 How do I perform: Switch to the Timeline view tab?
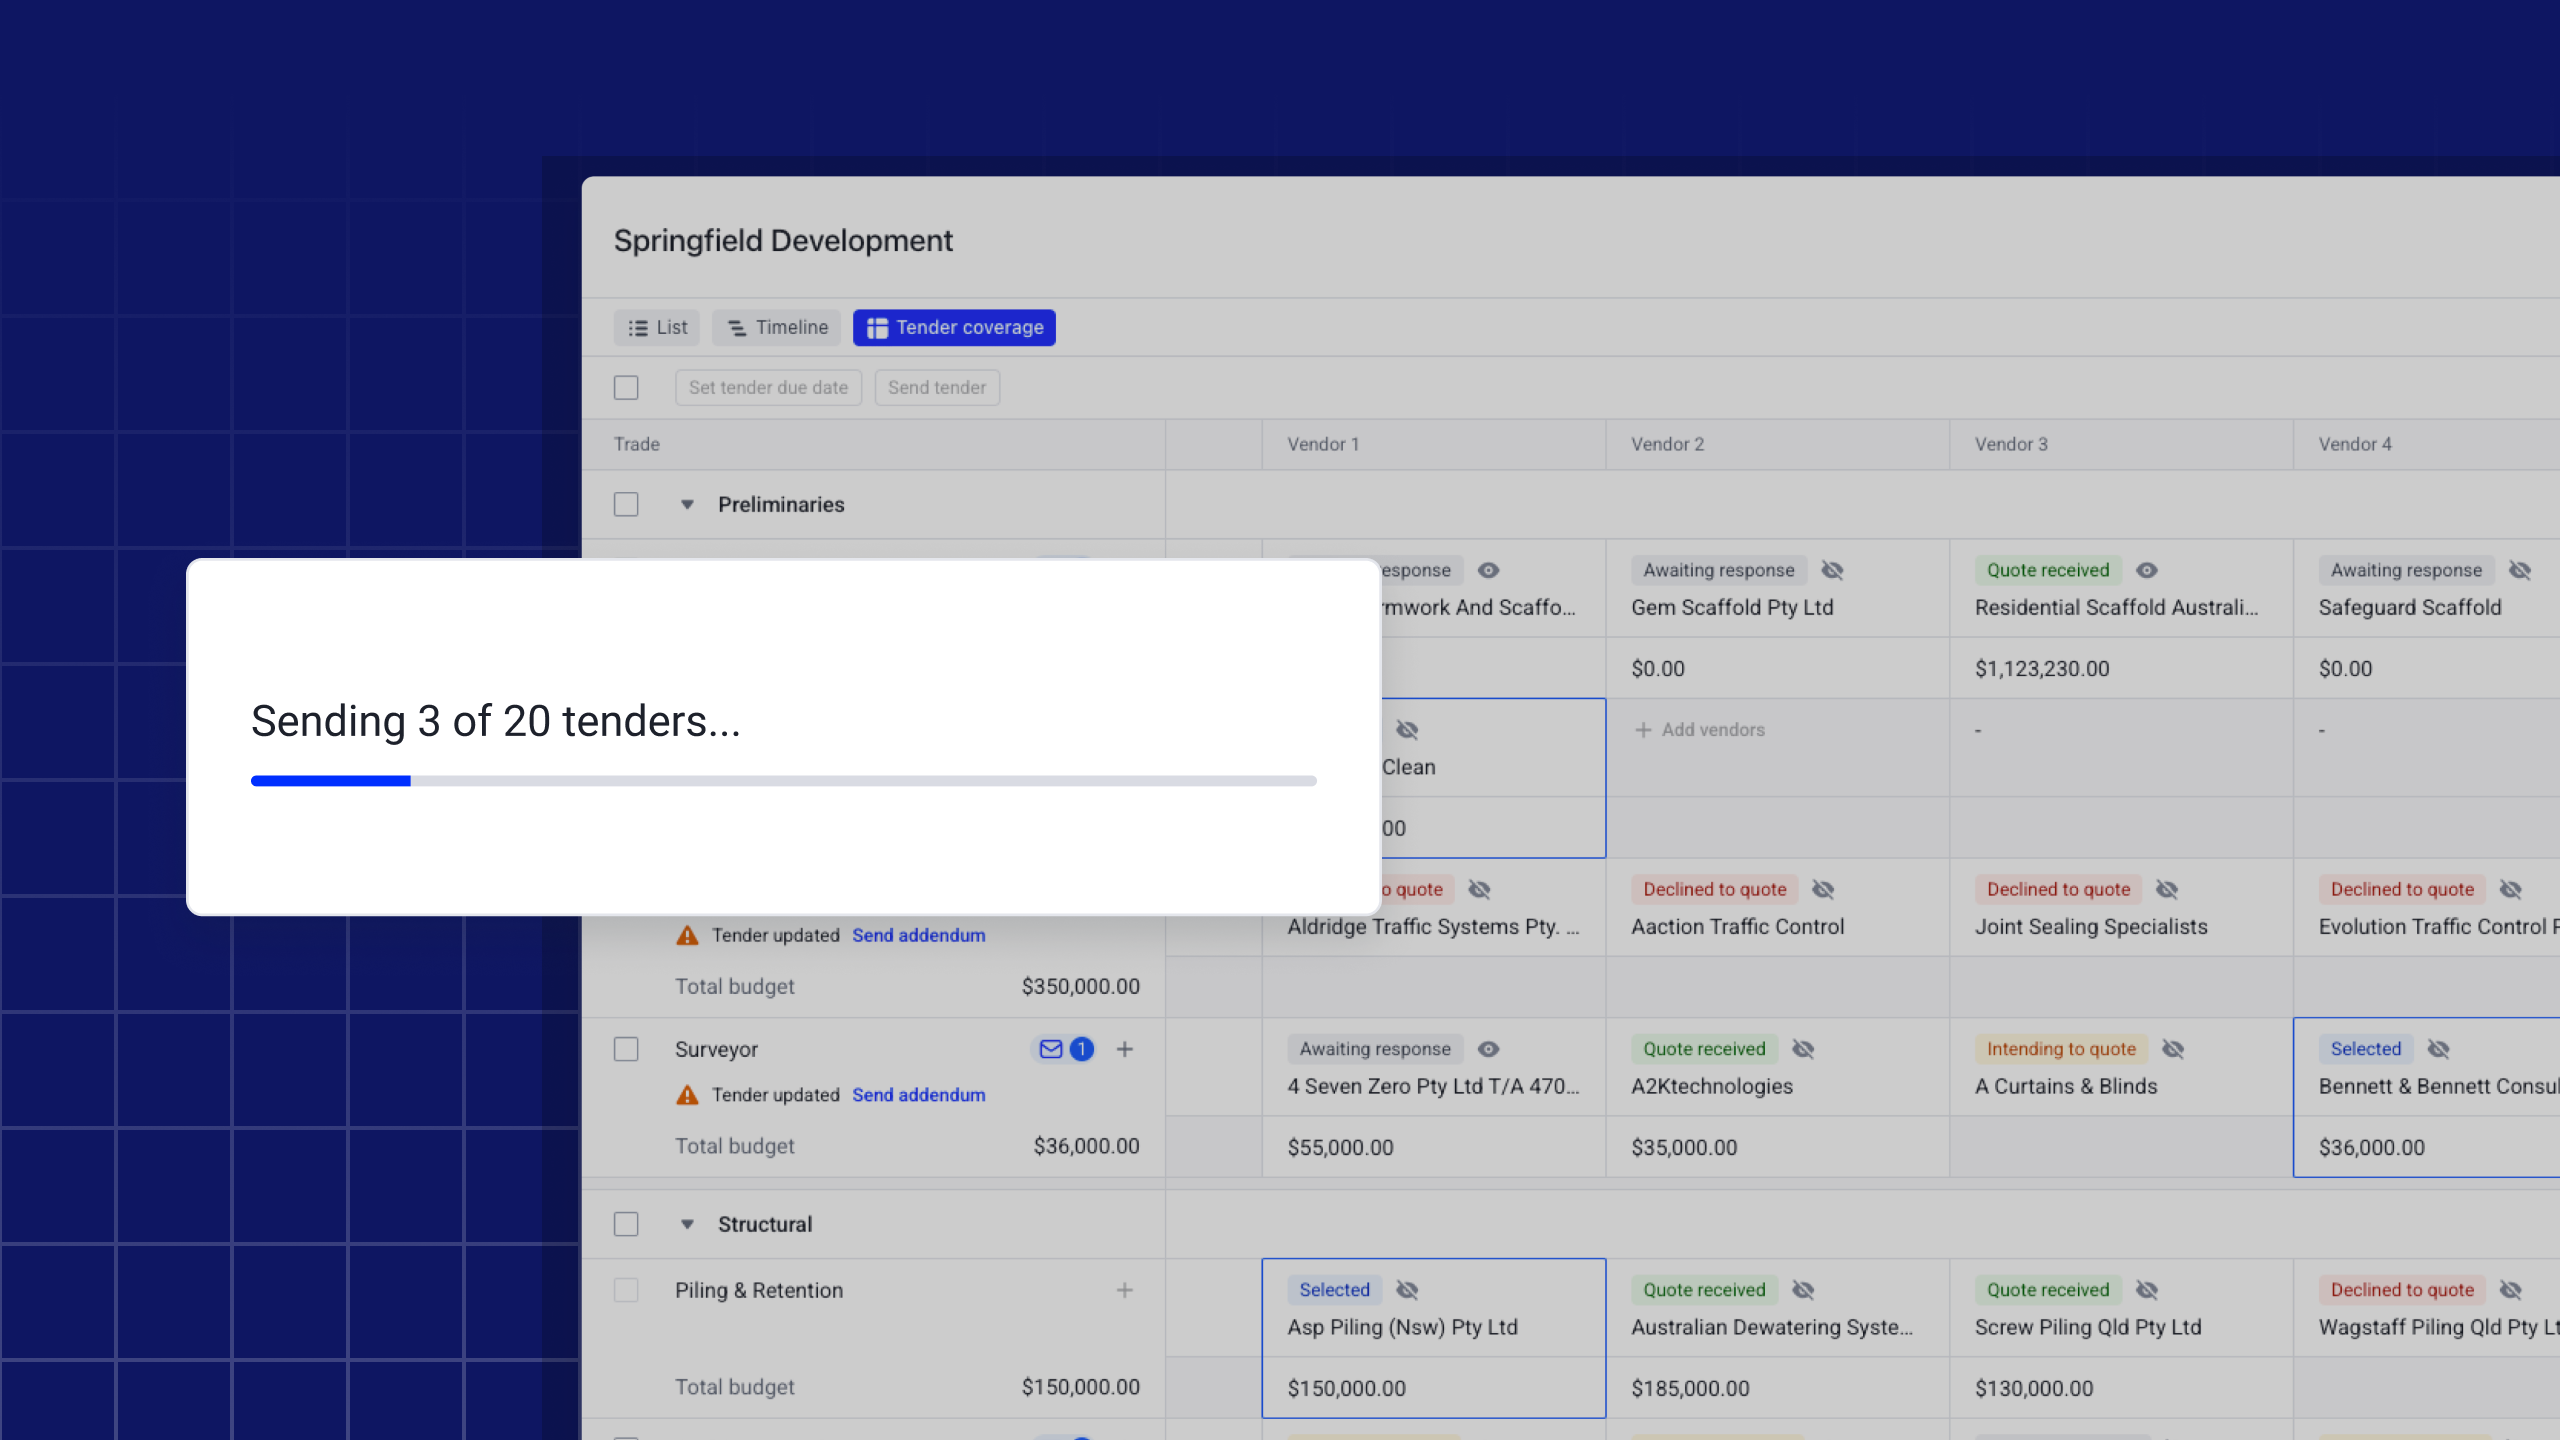(x=777, y=327)
